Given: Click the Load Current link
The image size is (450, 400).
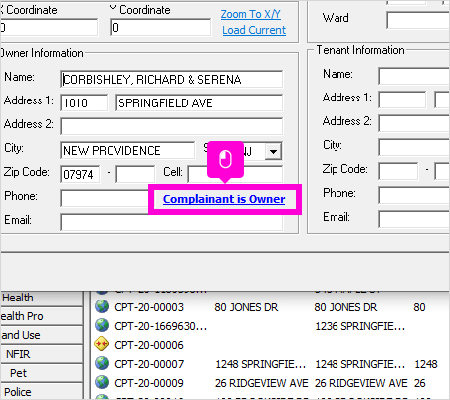Looking at the screenshot, I should [254, 30].
